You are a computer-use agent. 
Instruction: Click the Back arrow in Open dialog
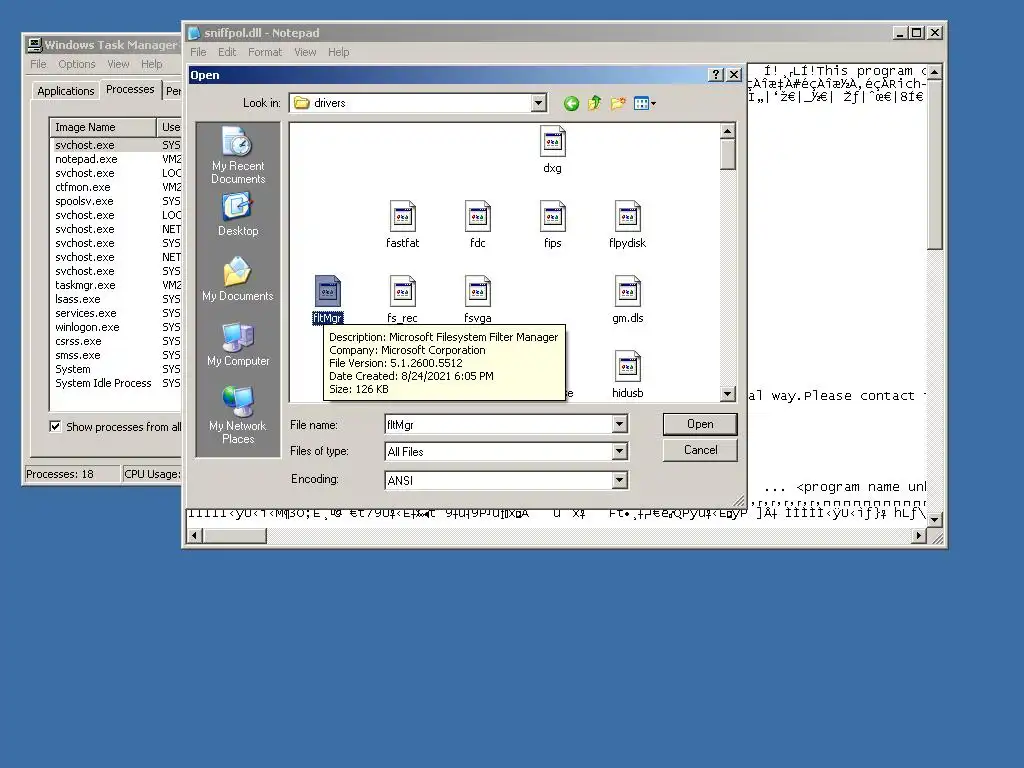click(571, 103)
